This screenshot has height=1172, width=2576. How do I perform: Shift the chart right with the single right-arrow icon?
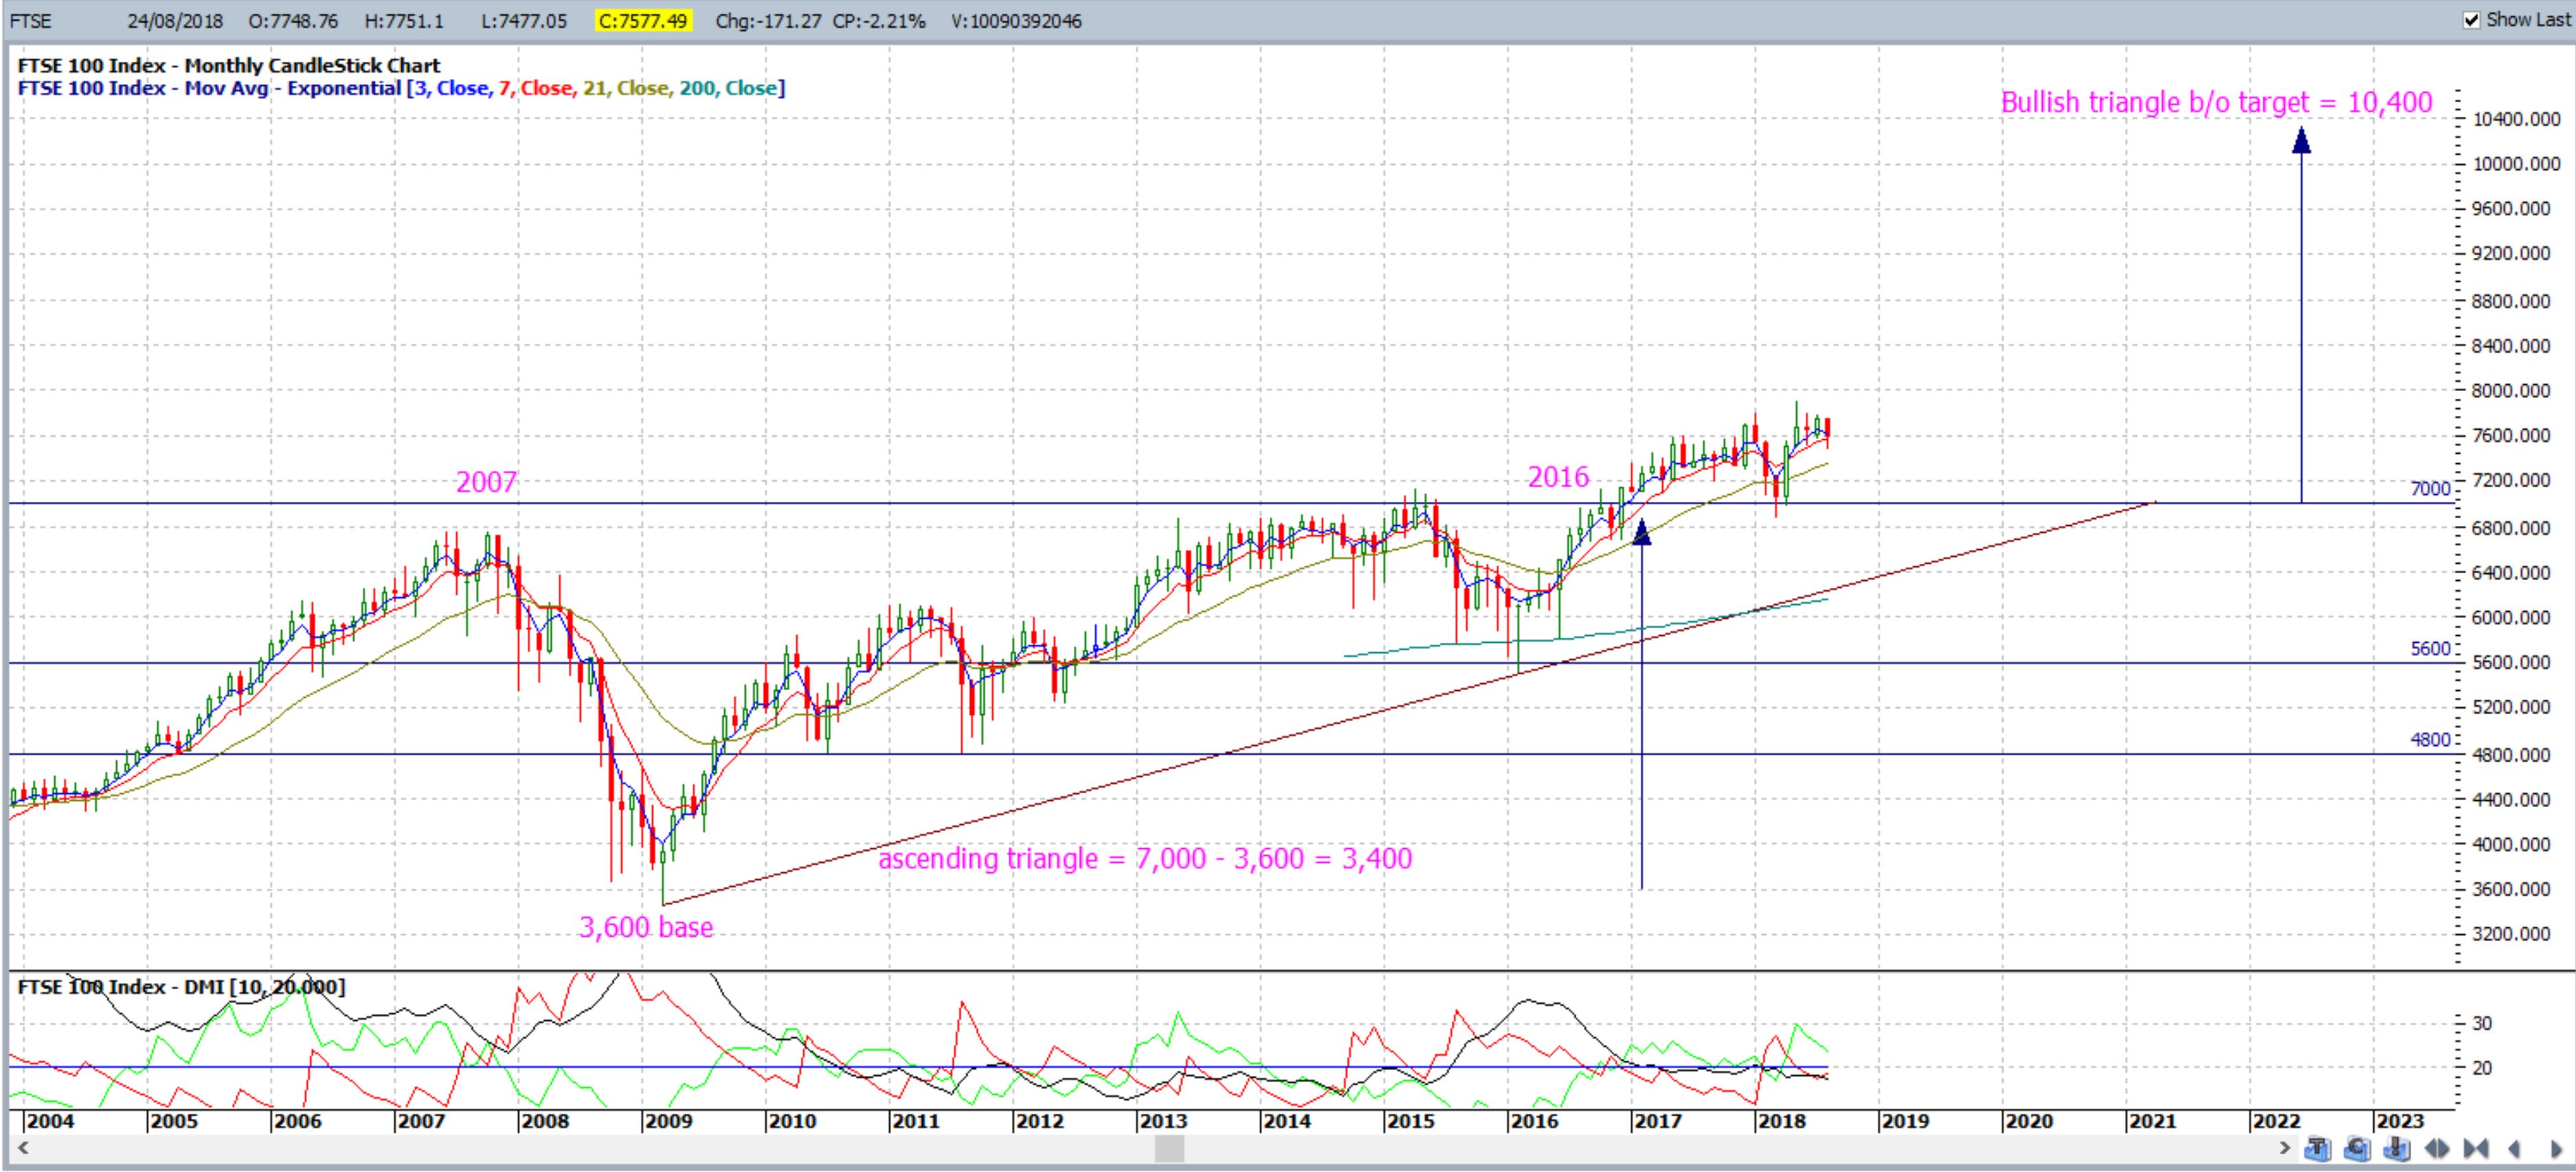tap(2556, 1149)
